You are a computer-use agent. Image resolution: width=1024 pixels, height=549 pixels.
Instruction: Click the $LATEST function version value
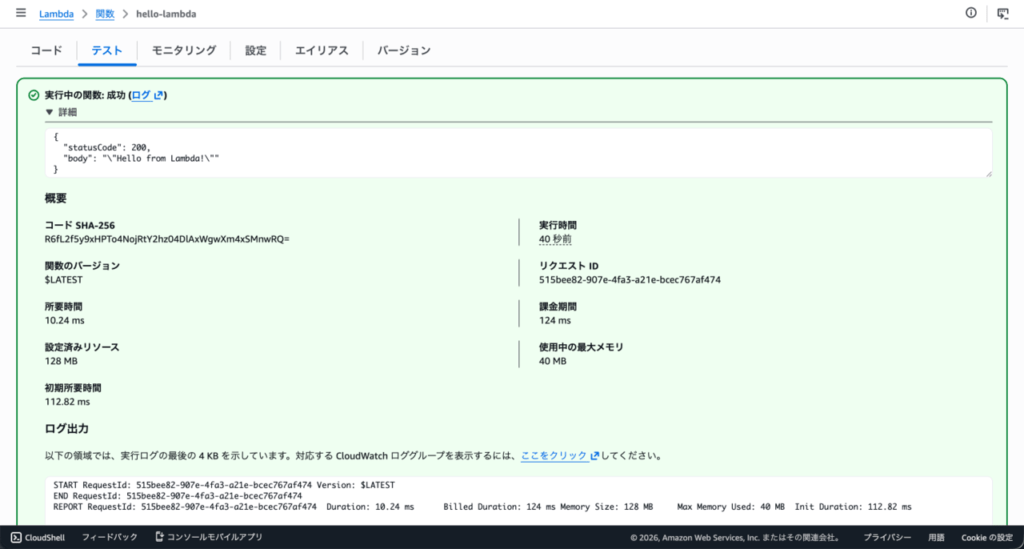pyautogui.click(x=63, y=279)
